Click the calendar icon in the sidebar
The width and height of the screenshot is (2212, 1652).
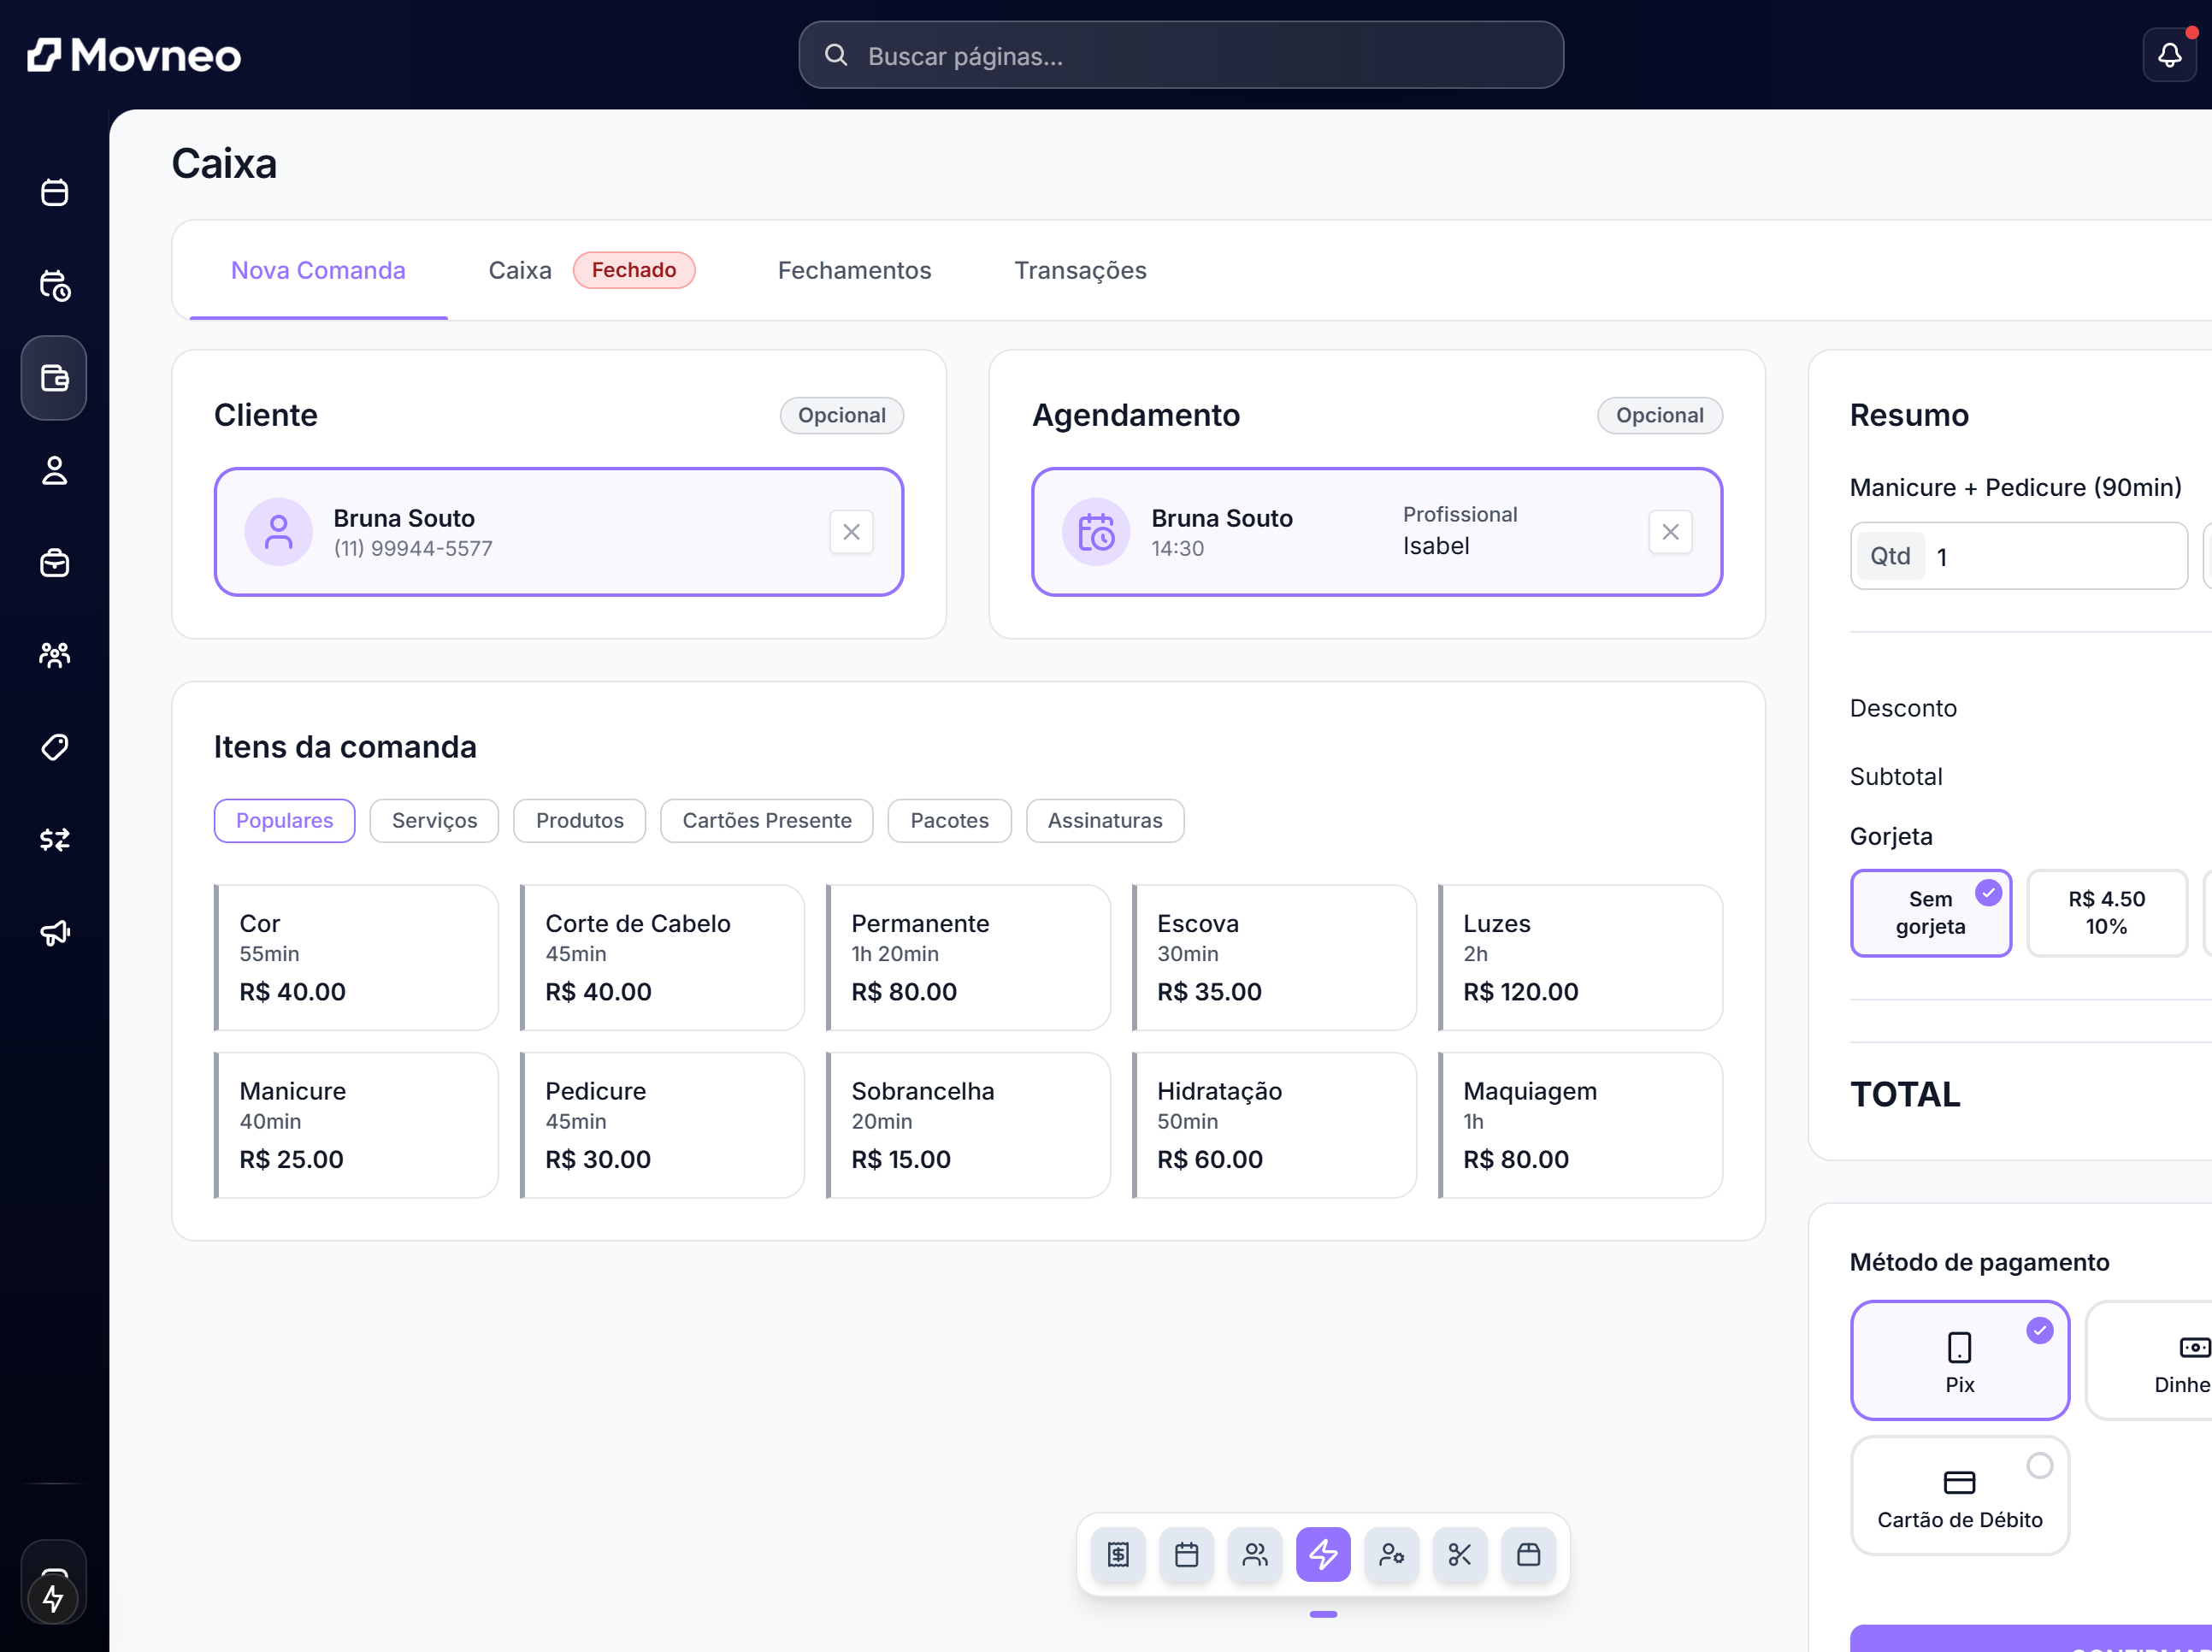click(x=54, y=192)
